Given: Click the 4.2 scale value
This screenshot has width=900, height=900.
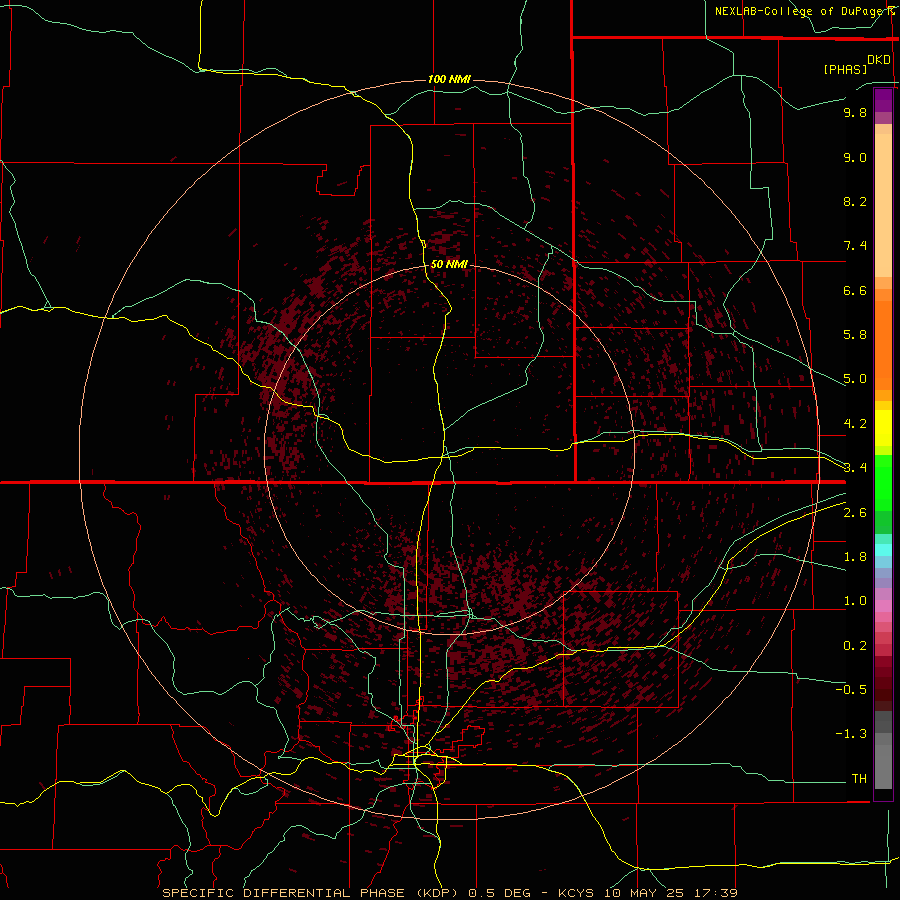Looking at the screenshot, I should pyautogui.click(x=855, y=424).
